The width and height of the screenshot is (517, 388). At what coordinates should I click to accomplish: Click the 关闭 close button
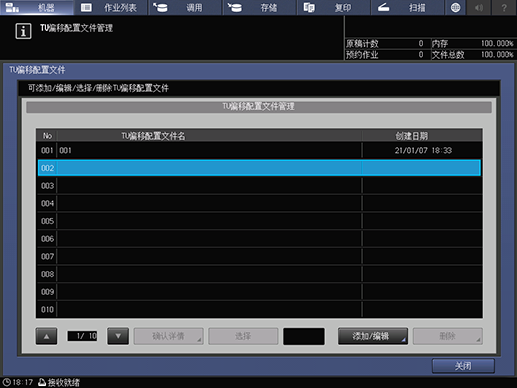(x=463, y=366)
